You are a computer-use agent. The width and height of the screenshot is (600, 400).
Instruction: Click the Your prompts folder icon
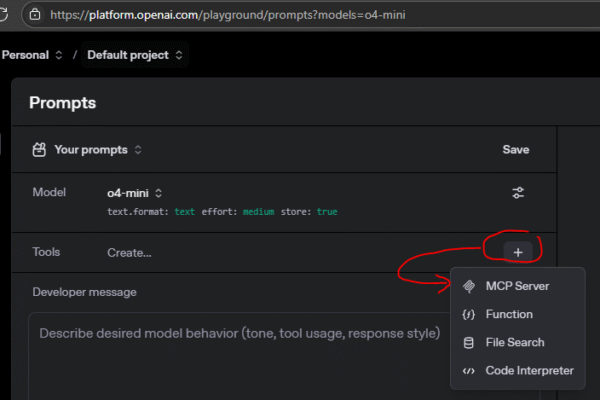pyautogui.click(x=39, y=150)
